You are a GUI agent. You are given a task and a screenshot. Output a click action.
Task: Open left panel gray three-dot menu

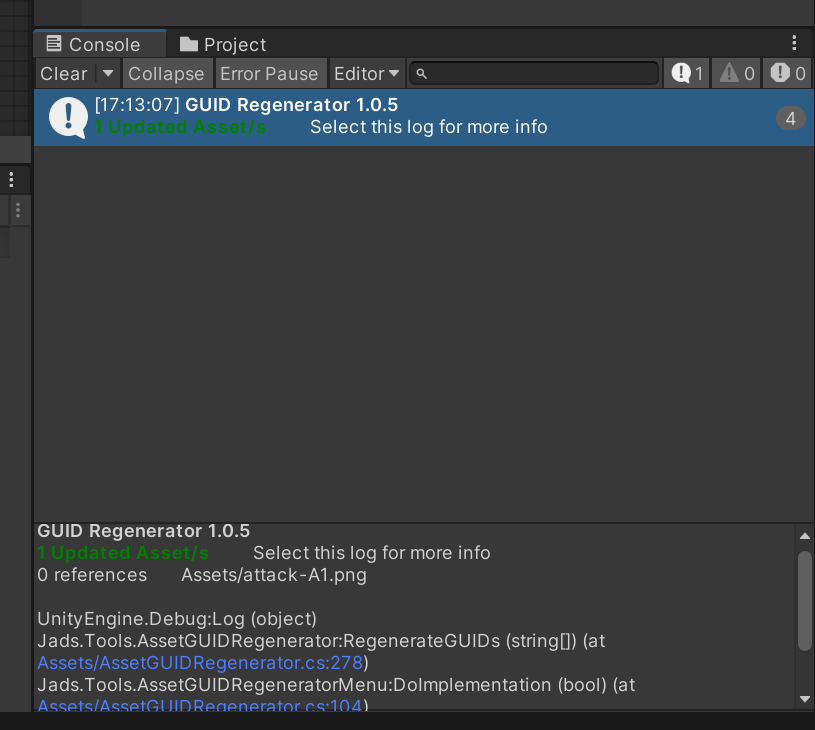point(18,210)
